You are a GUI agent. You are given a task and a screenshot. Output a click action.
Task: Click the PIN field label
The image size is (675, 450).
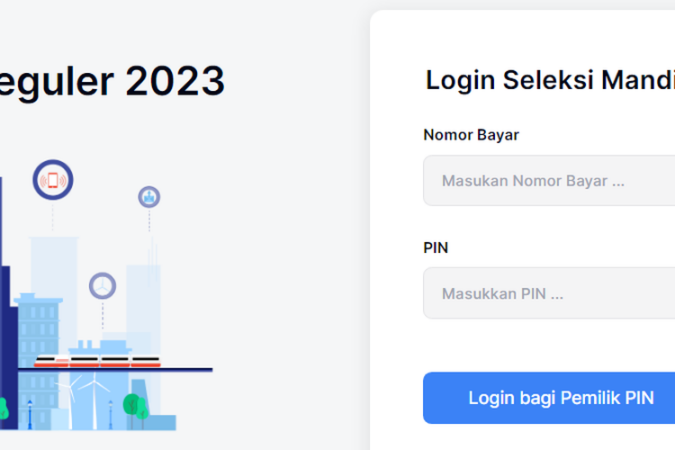click(x=436, y=248)
